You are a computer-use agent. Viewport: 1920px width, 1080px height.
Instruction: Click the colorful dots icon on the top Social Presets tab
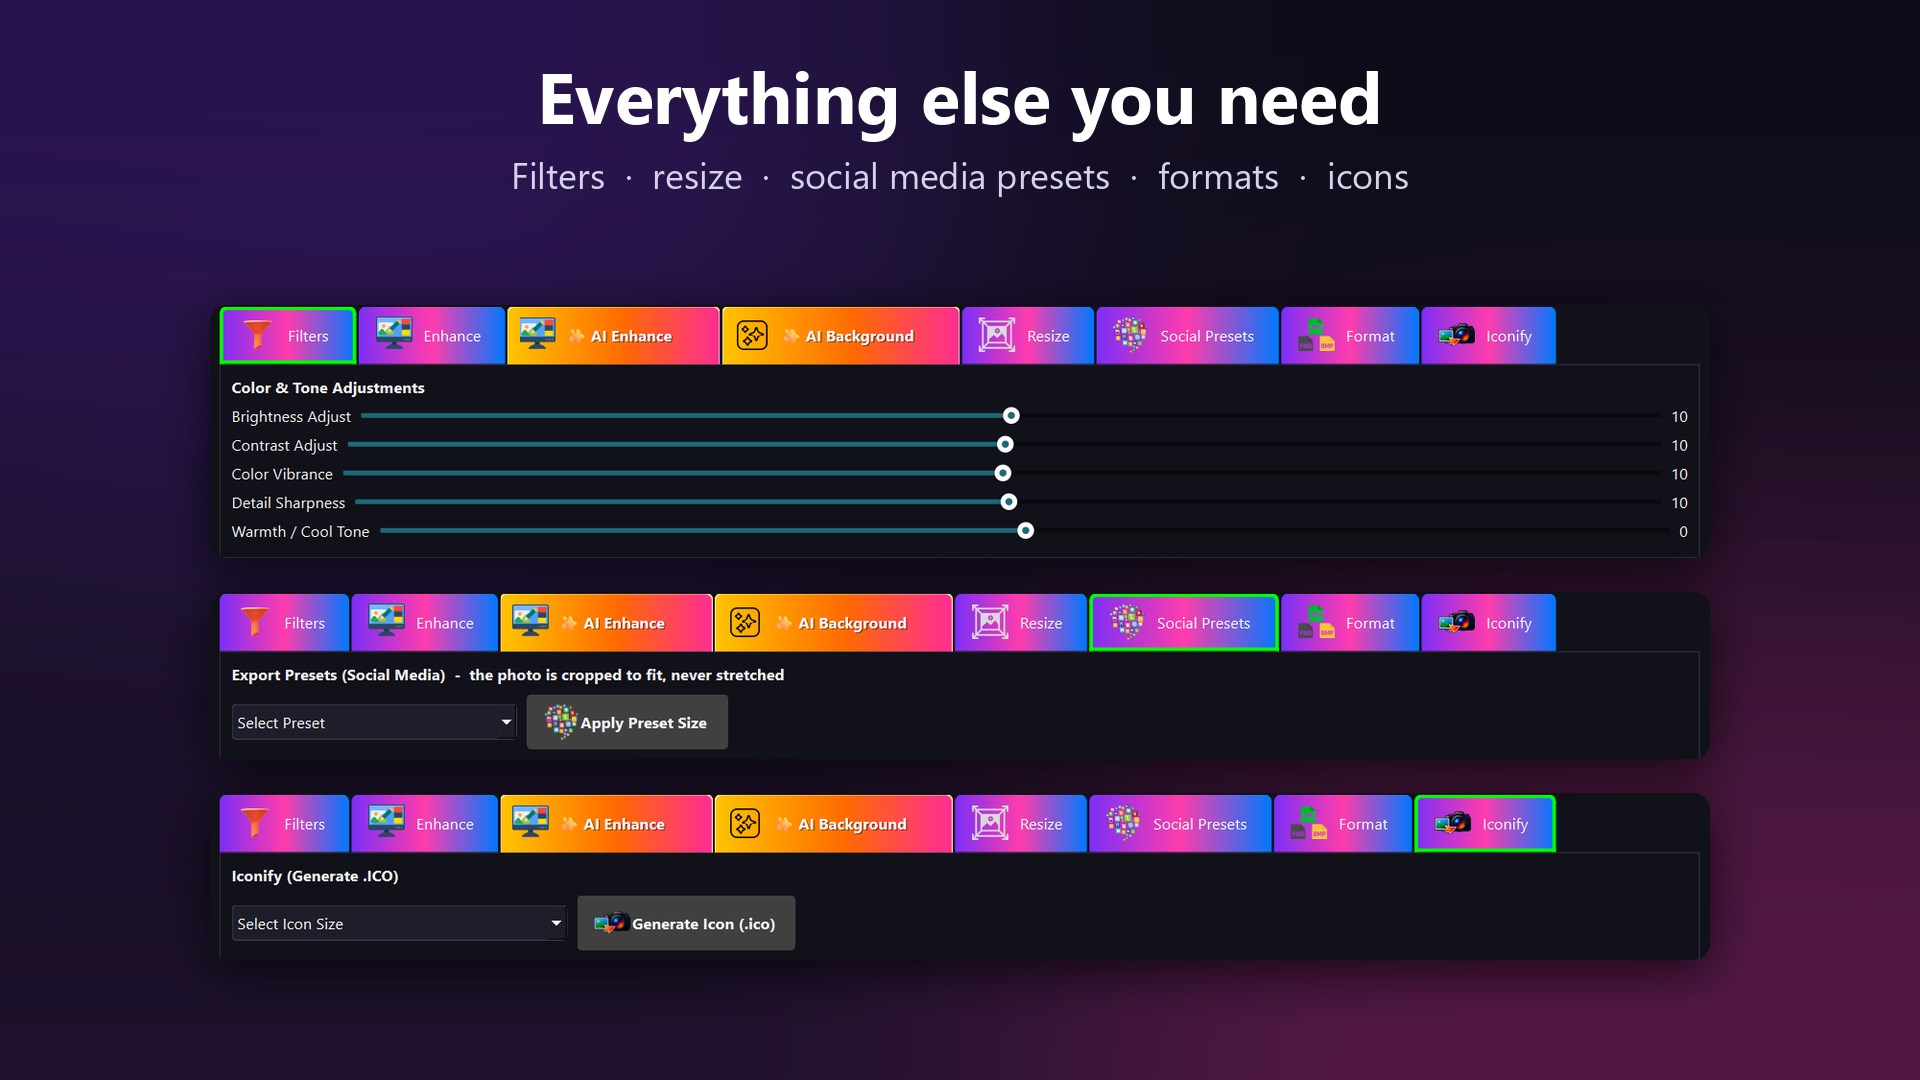click(x=1130, y=334)
